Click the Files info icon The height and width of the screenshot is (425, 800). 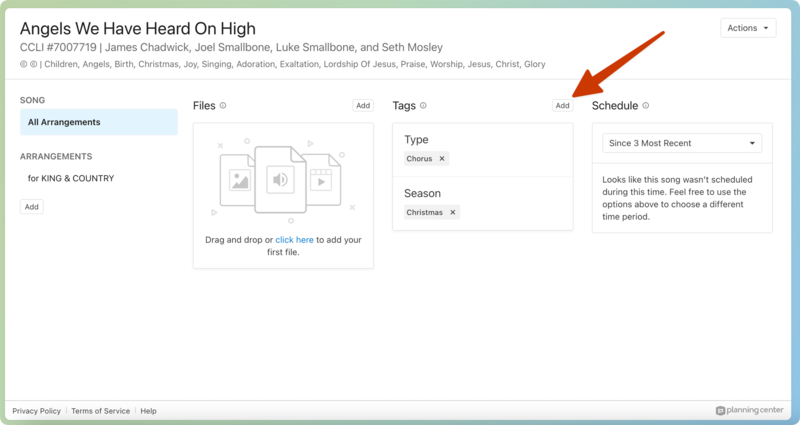[x=223, y=106]
